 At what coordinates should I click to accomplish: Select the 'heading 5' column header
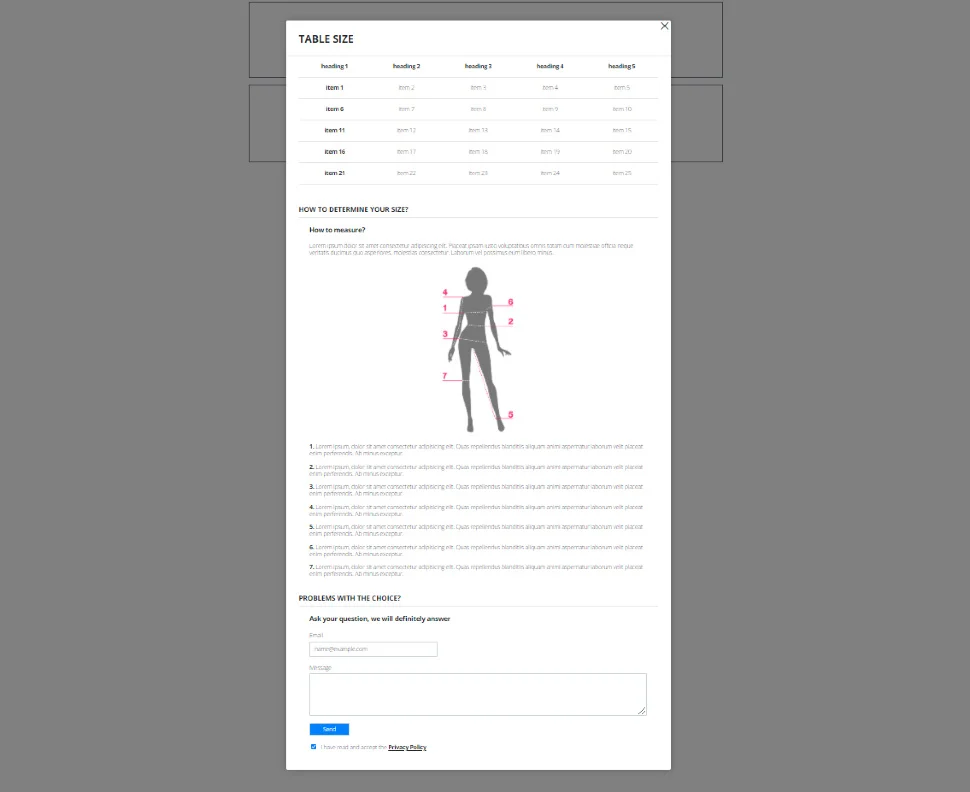[622, 66]
